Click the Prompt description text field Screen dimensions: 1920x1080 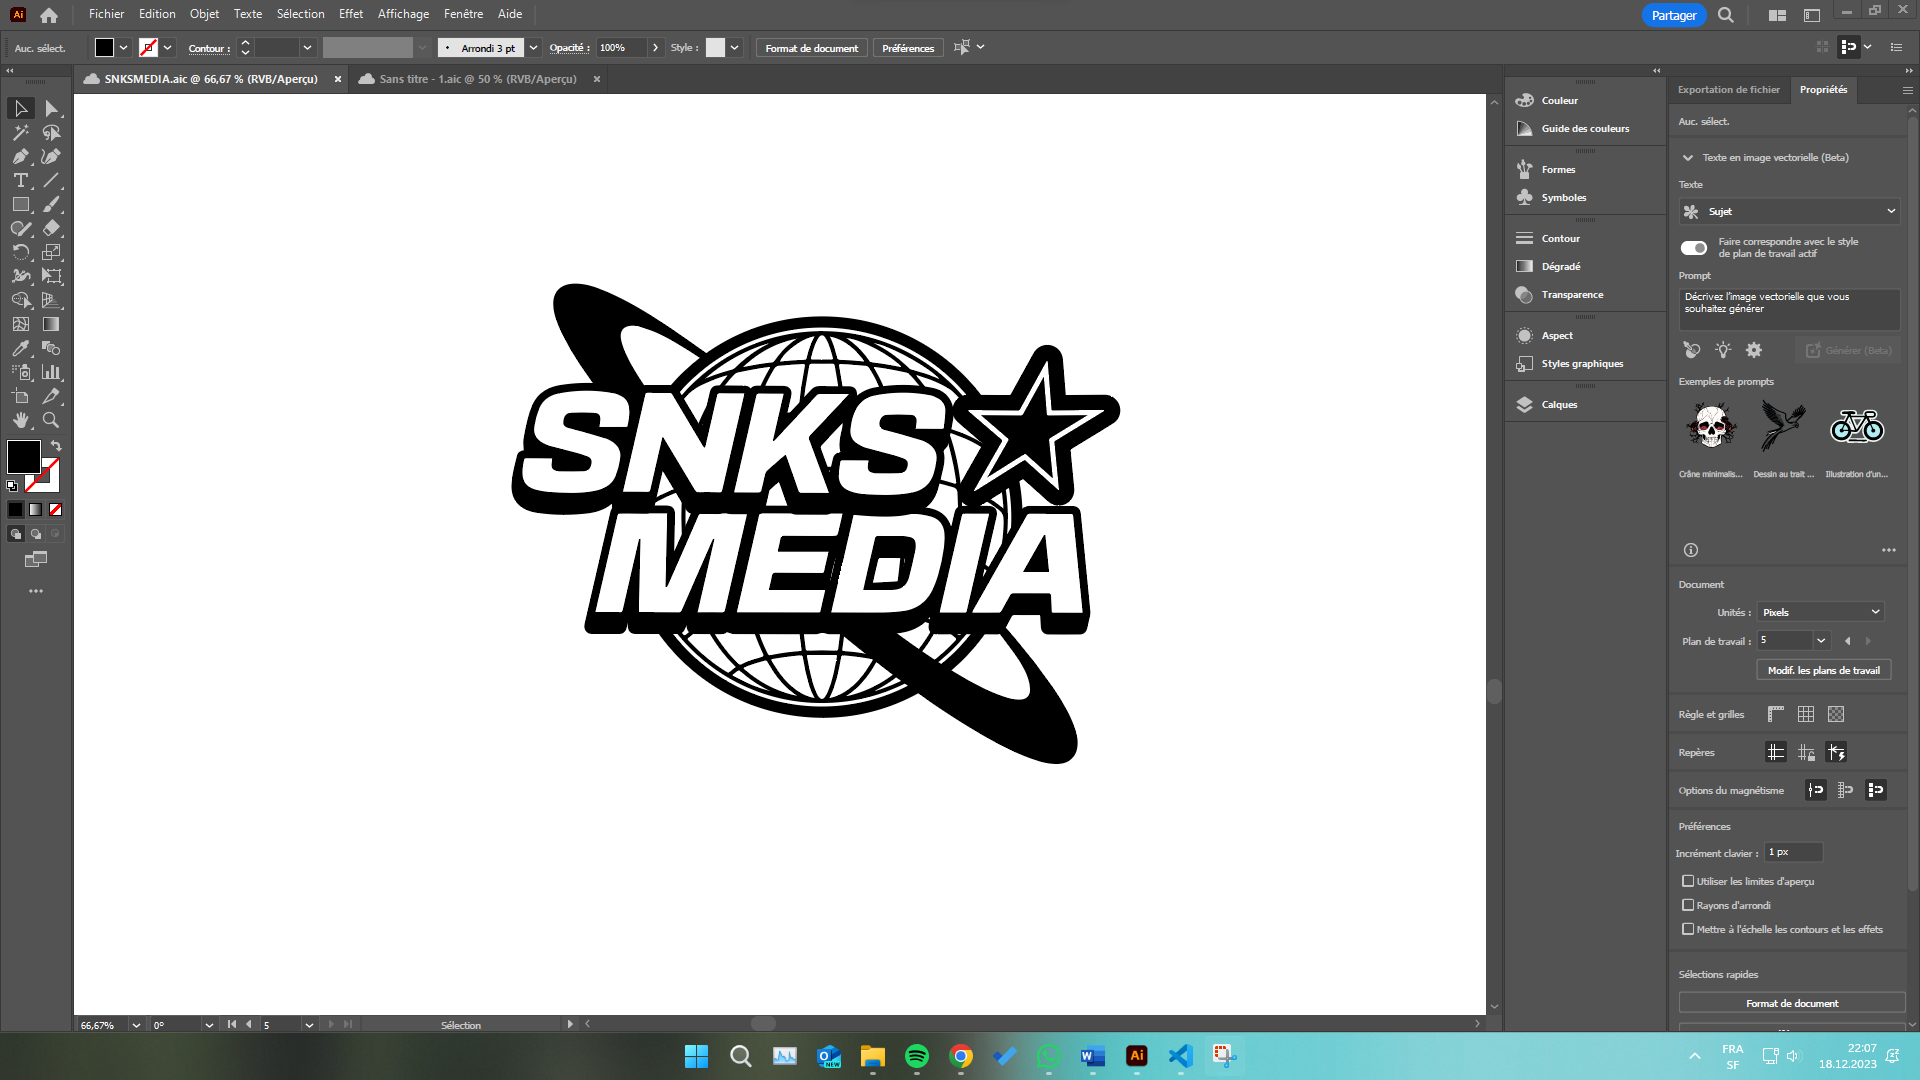[1789, 309]
